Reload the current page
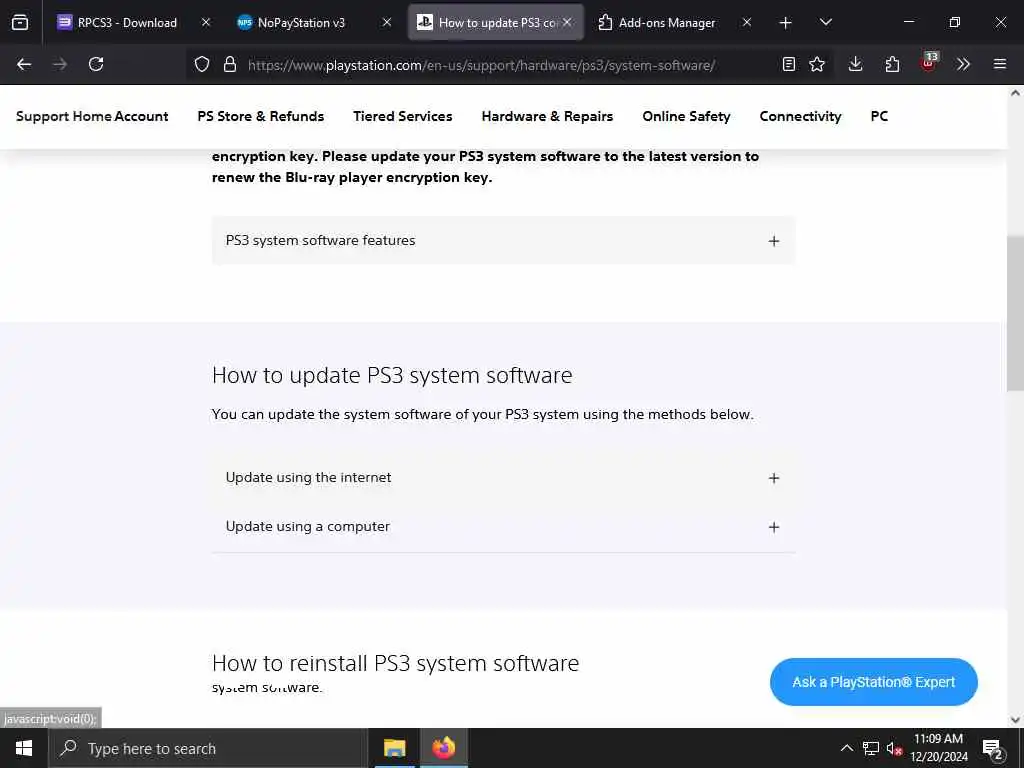The width and height of the screenshot is (1024, 768). (x=96, y=64)
